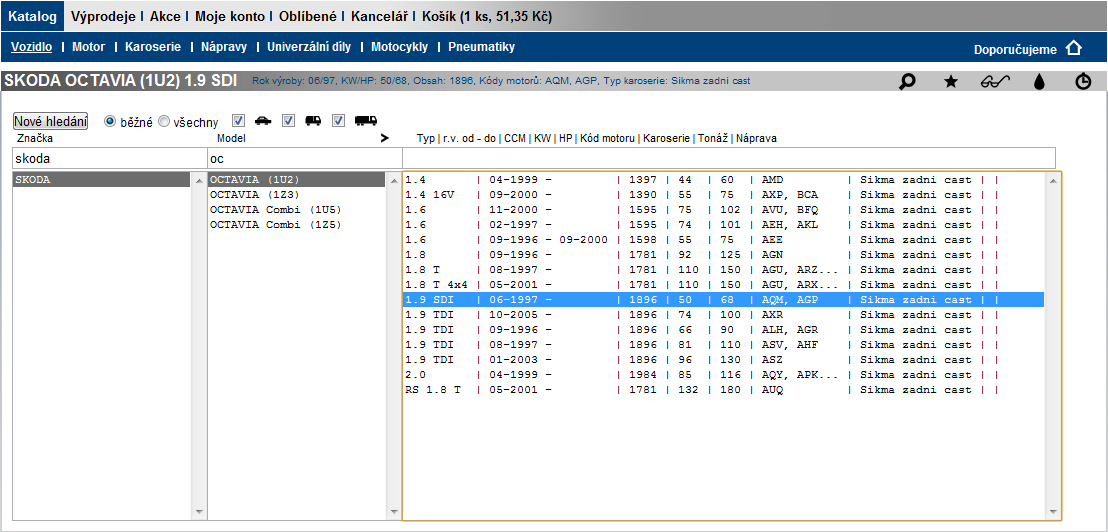Click the Nové hledání button
Viewport: 1108px width, 532px height.
[50, 121]
